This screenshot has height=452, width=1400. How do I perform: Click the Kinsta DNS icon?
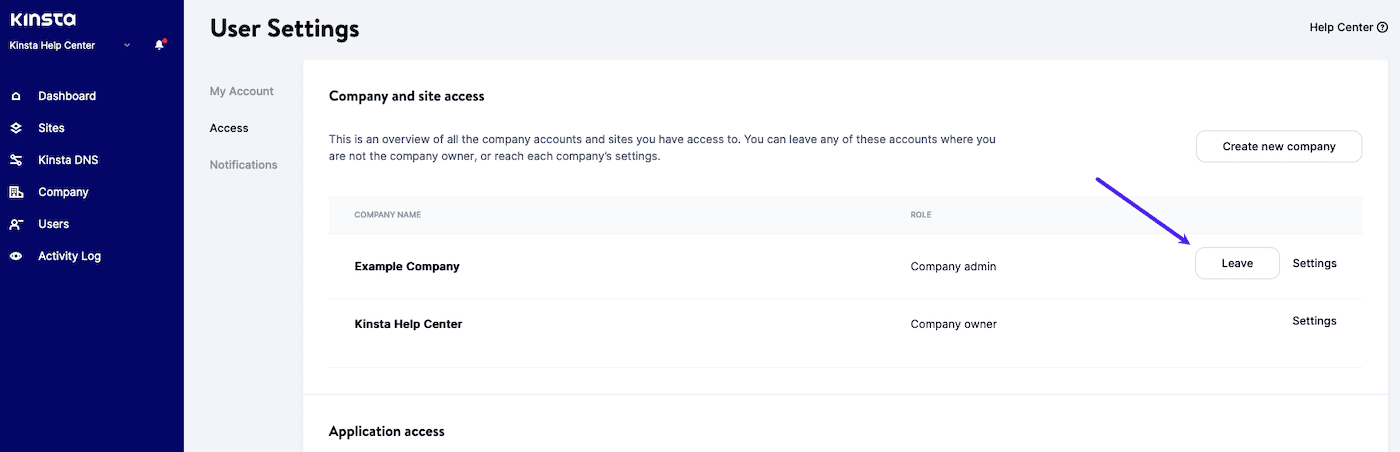[16, 160]
